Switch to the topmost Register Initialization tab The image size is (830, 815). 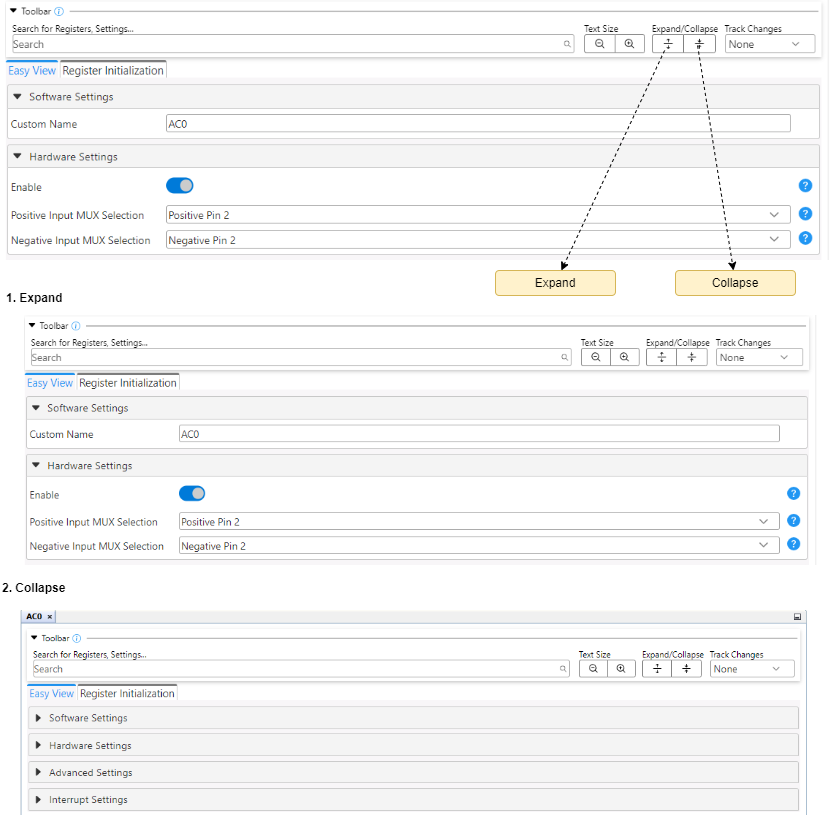coord(113,71)
